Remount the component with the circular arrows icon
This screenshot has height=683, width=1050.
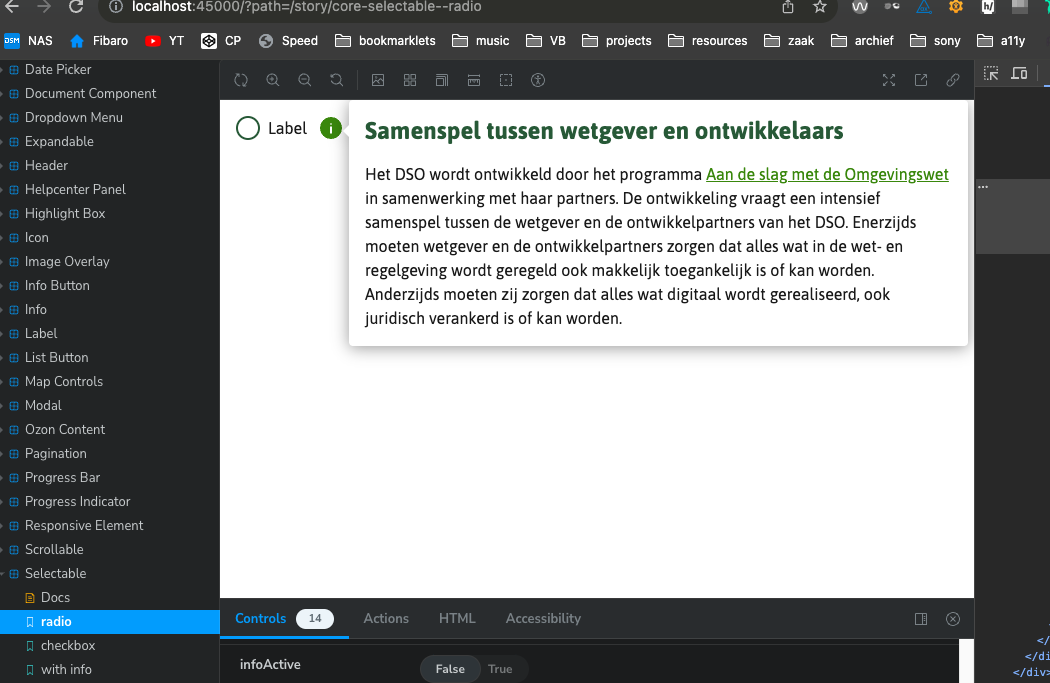point(241,80)
